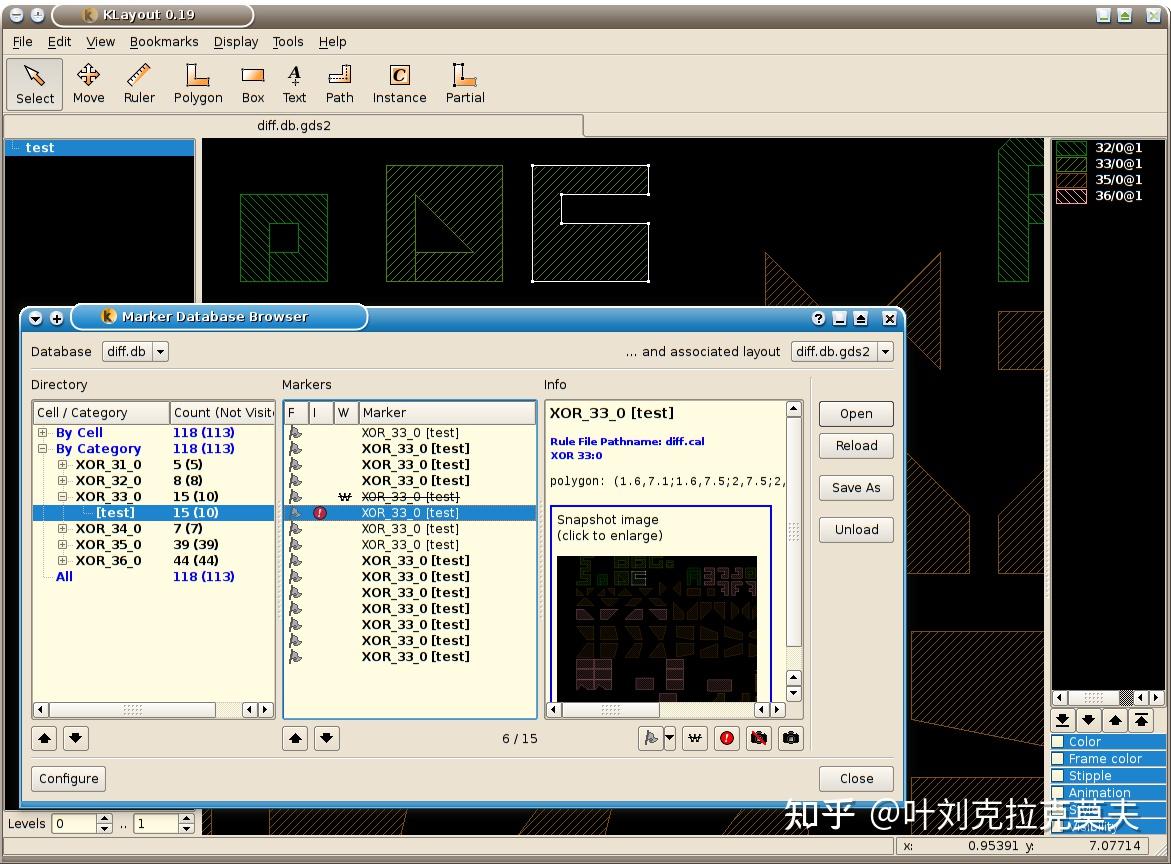1171x864 pixels.
Task: Switch to Partial edit mode
Action: (x=465, y=84)
